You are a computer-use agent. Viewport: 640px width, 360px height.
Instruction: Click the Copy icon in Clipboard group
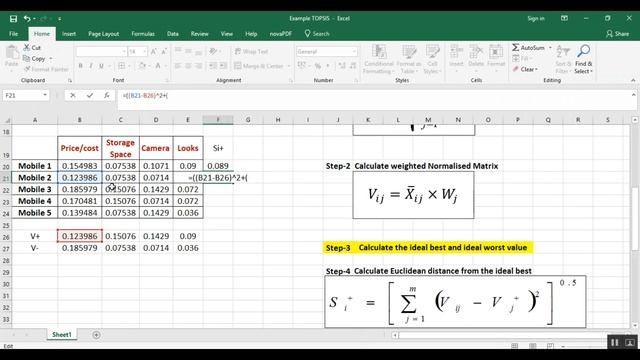tap(27, 59)
